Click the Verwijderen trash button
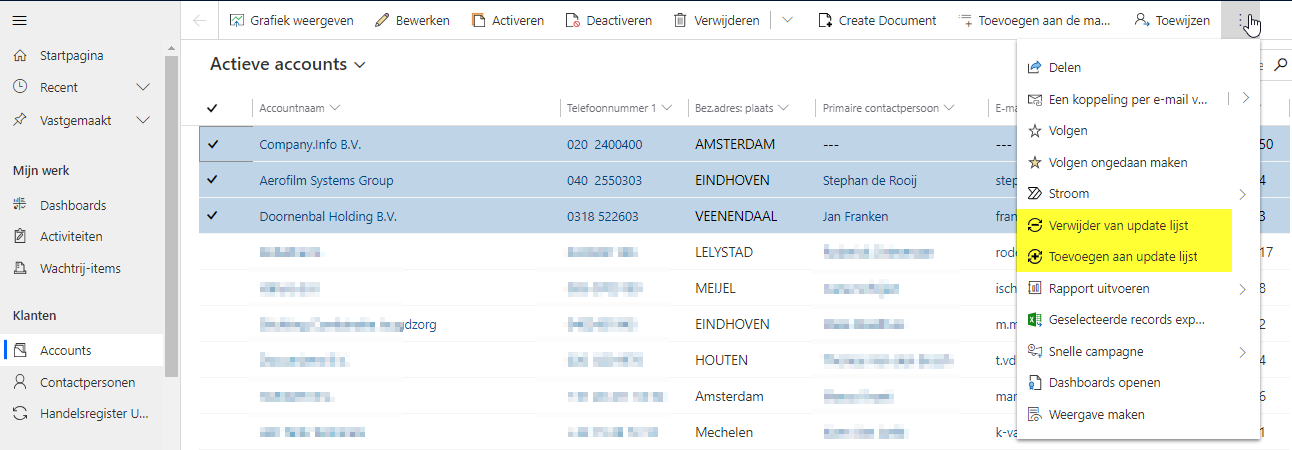This screenshot has width=1292, height=450. pyautogui.click(x=716, y=20)
